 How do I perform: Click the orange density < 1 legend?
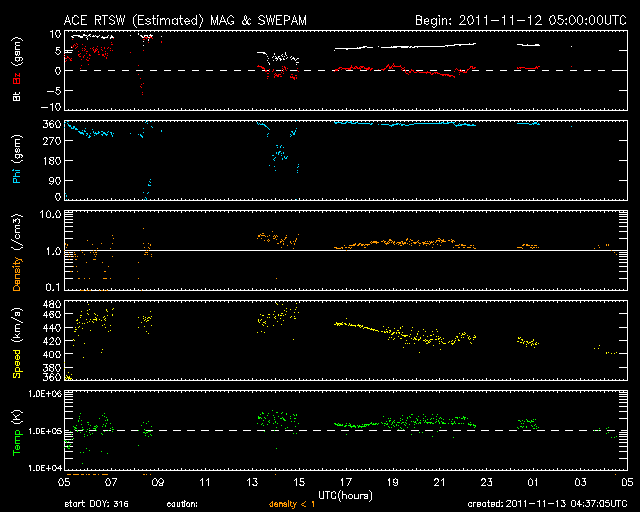tap(294, 505)
